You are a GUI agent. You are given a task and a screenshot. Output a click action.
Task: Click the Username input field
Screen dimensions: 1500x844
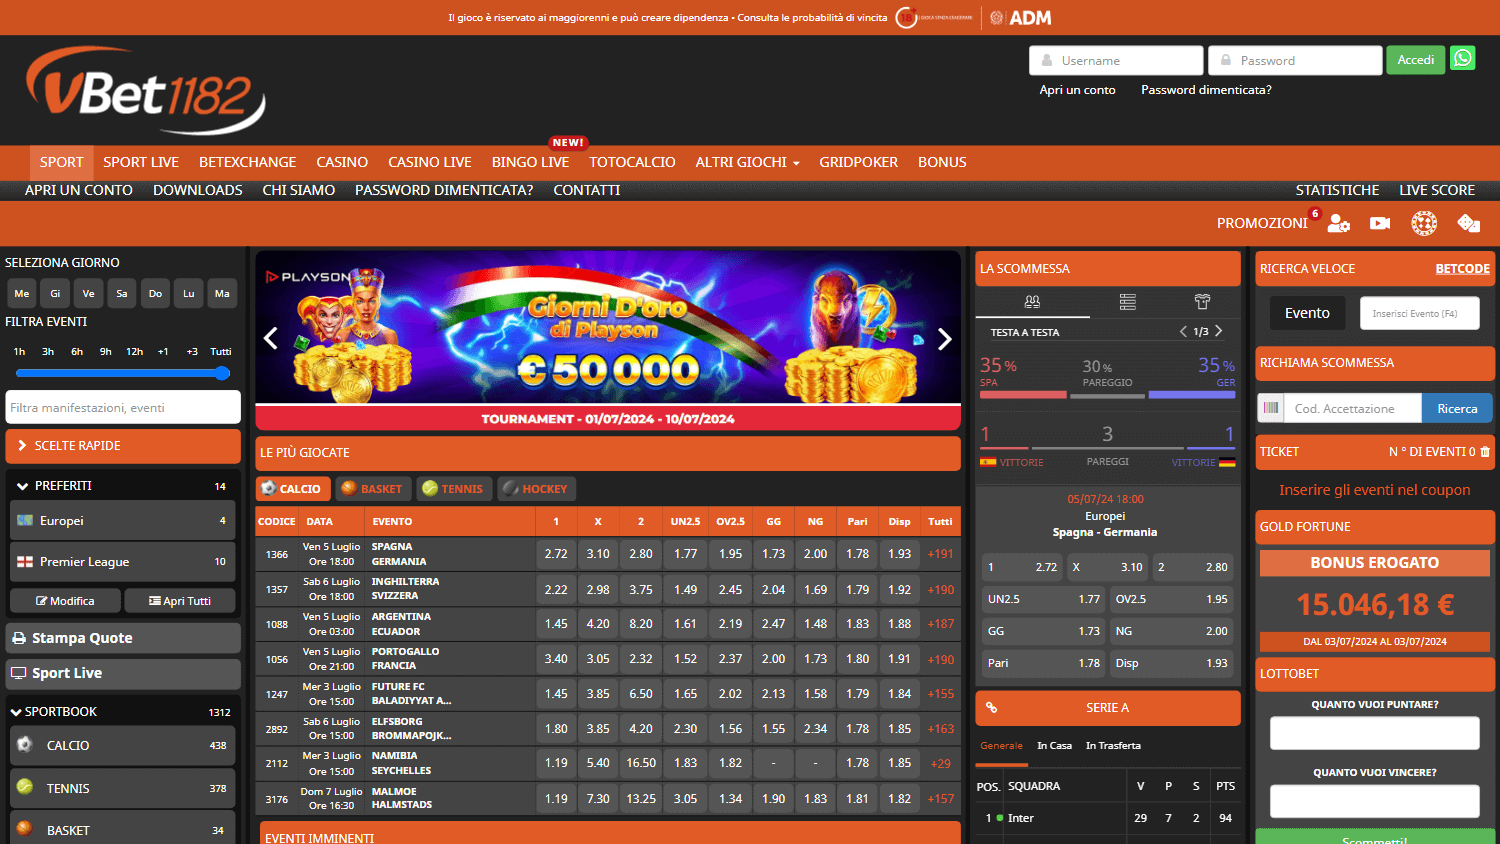1116,60
